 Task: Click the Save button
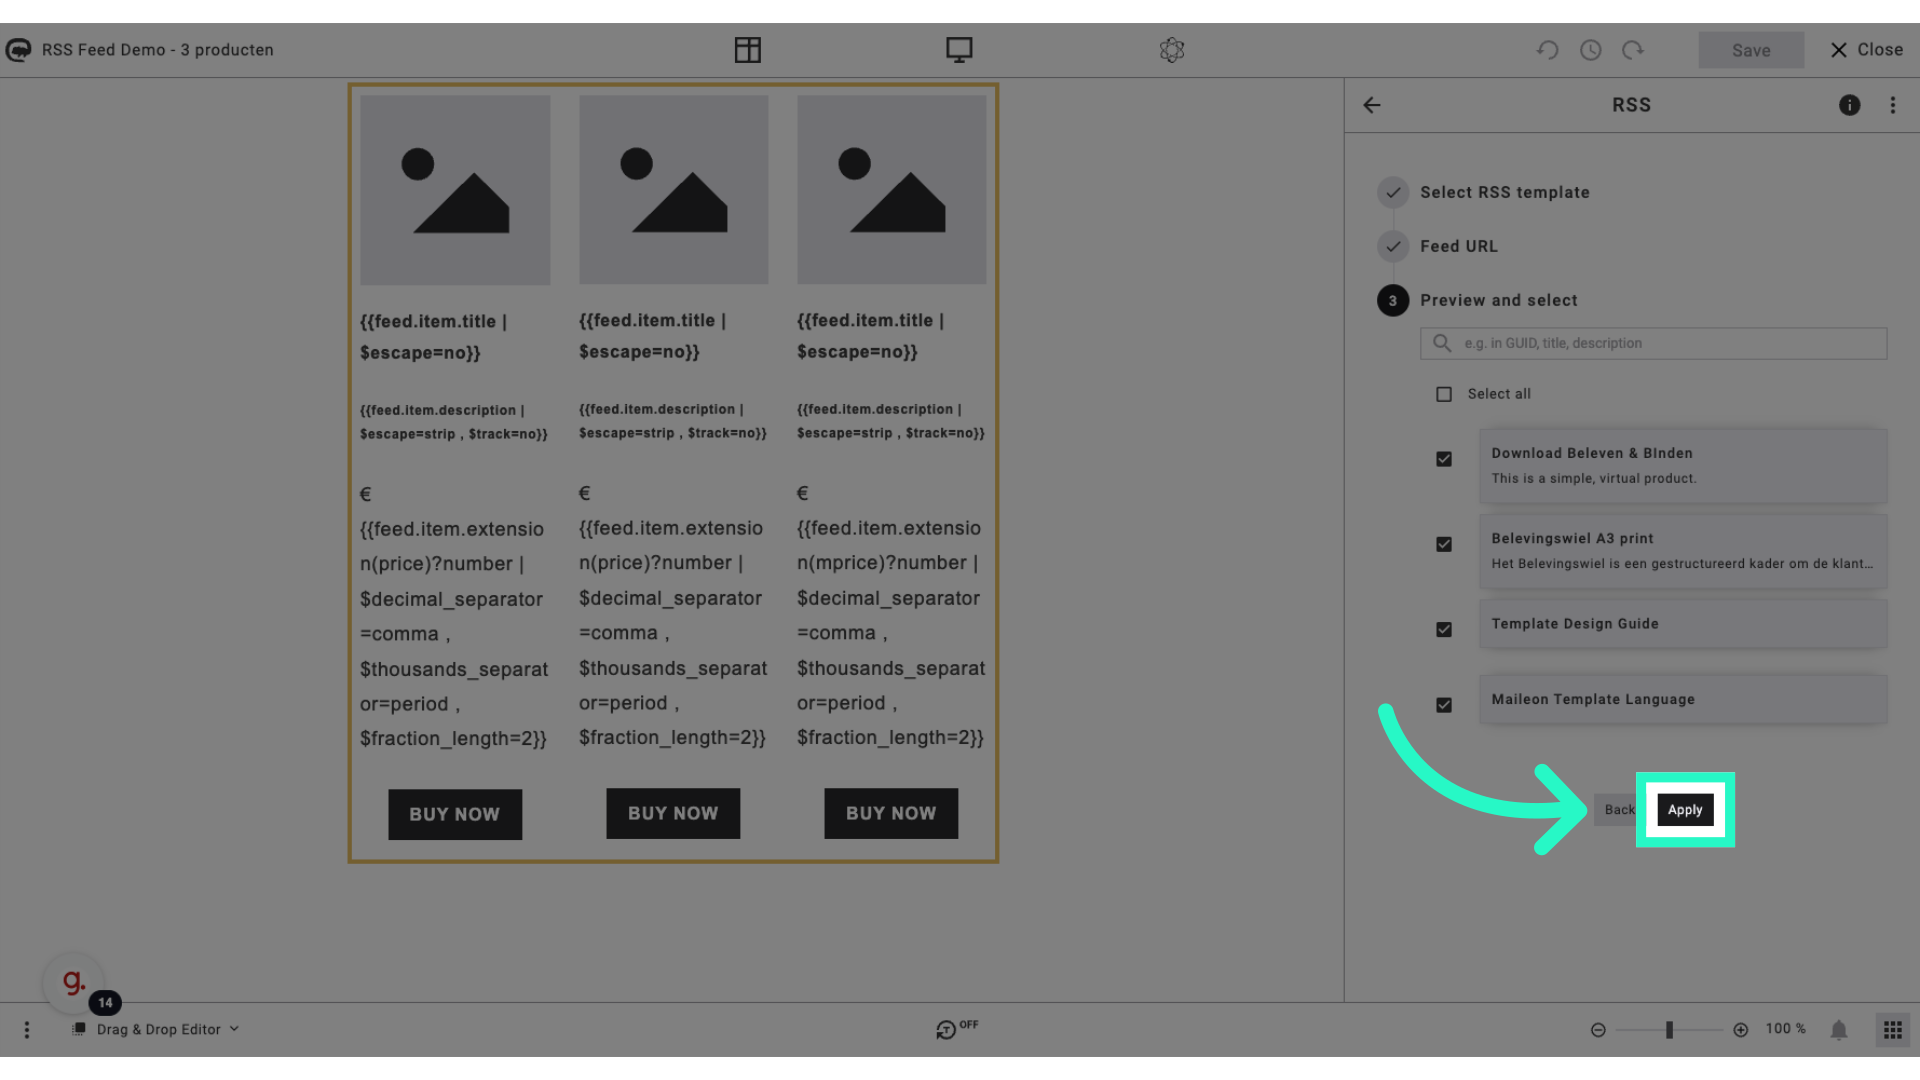click(1751, 50)
